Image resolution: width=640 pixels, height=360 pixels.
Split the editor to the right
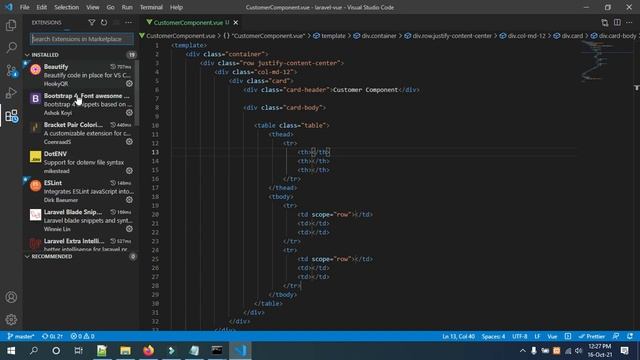(x=617, y=22)
